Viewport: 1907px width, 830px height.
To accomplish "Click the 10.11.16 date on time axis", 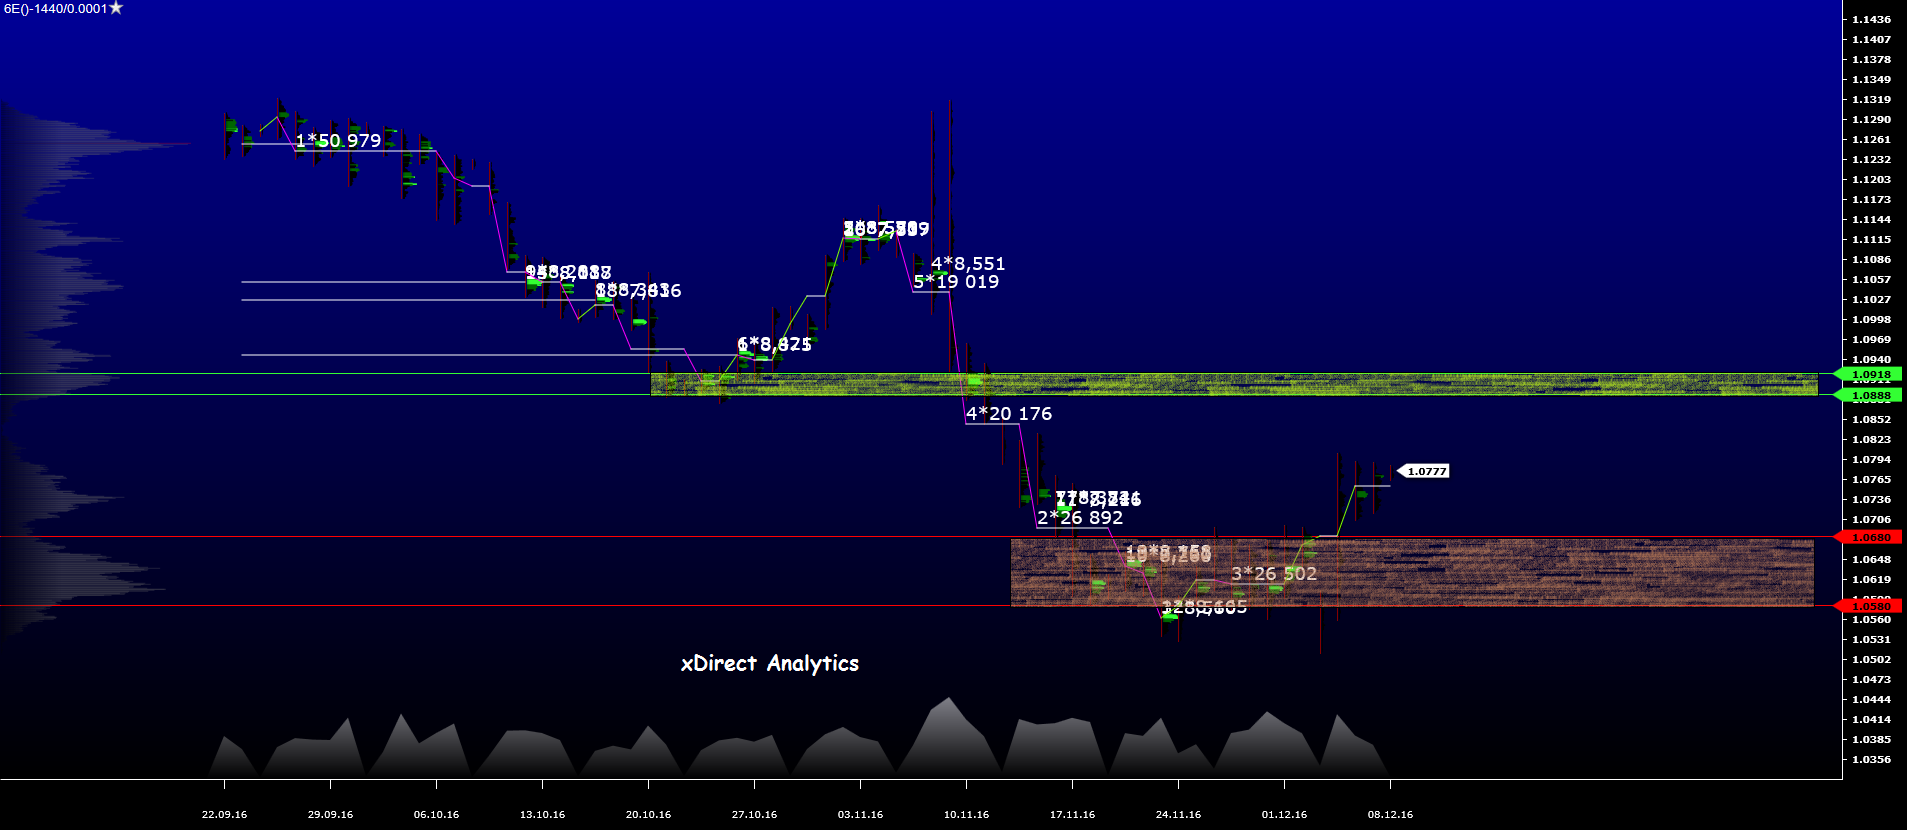I will (x=966, y=814).
